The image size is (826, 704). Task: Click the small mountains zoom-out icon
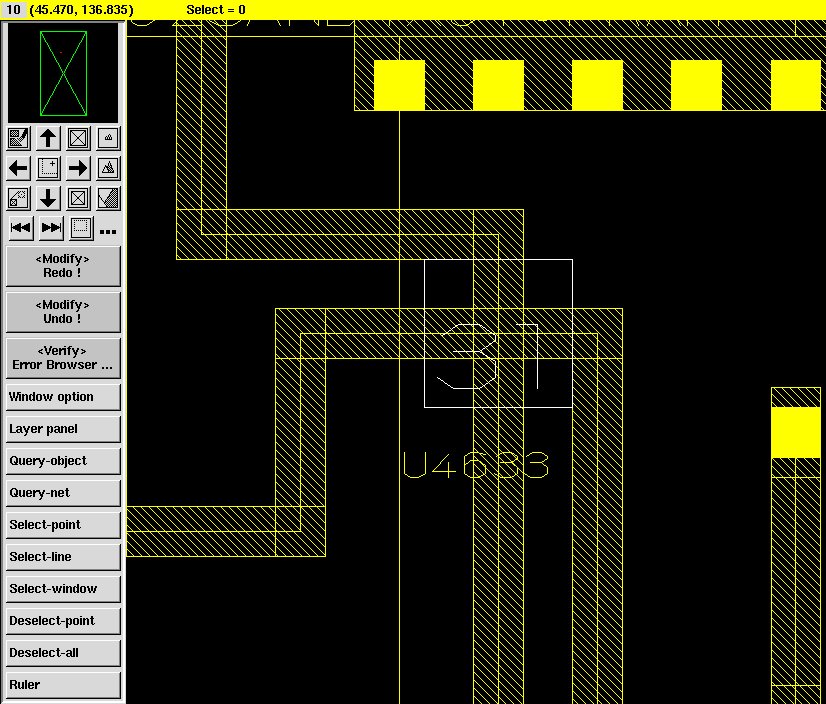pos(109,138)
